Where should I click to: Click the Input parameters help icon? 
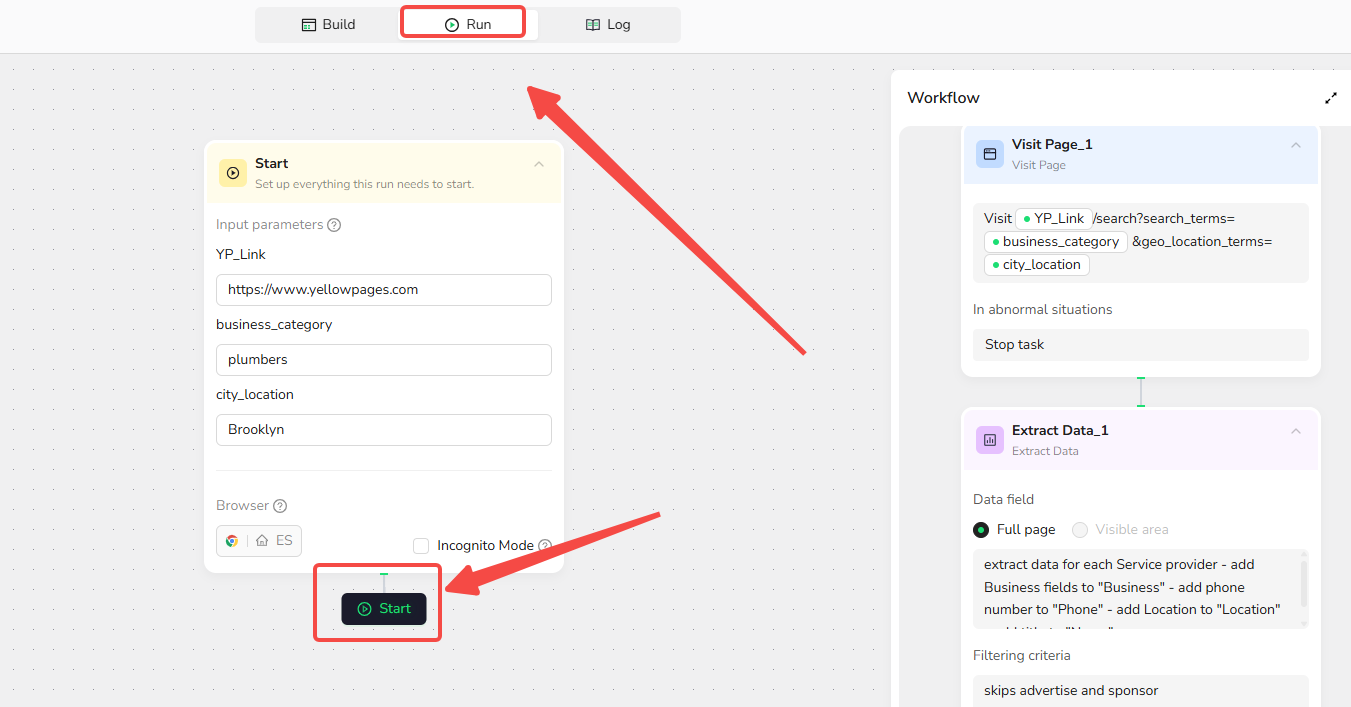click(x=334, y=225)
